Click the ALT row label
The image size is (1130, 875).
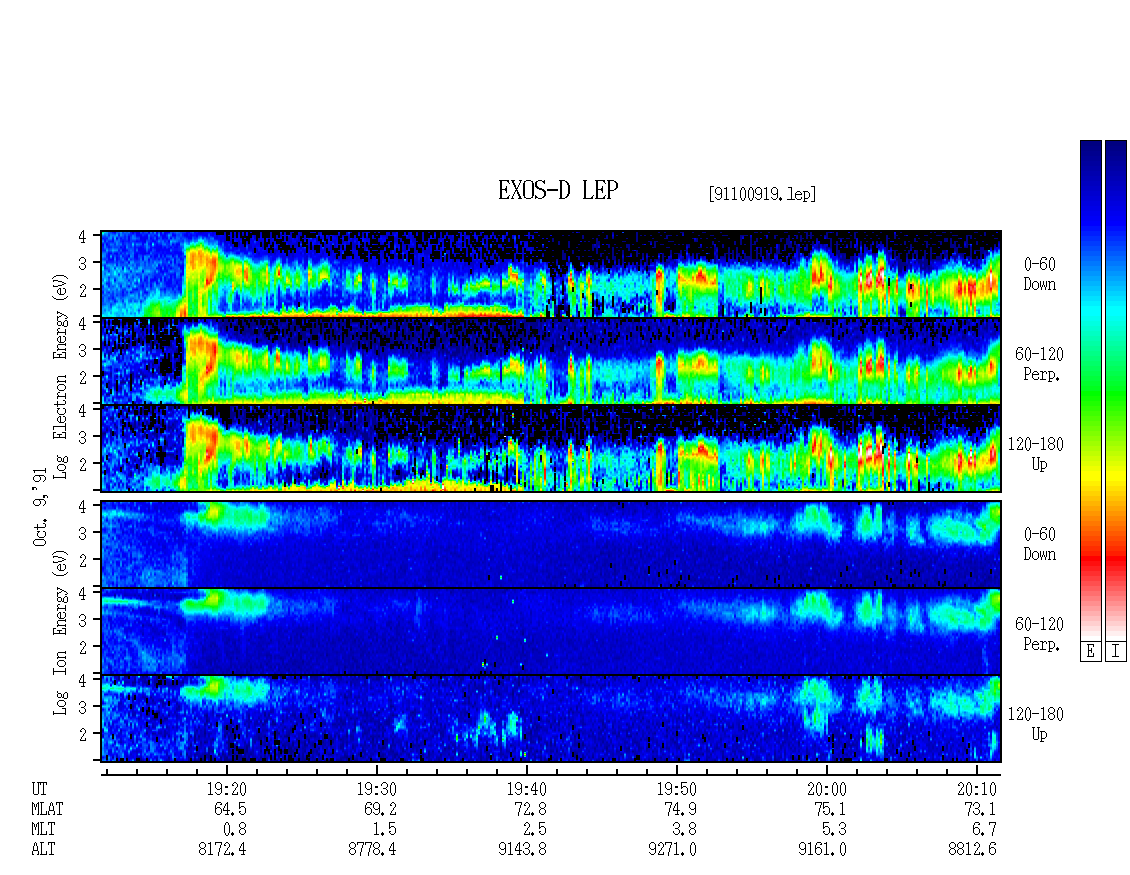(x=43, y=850)
